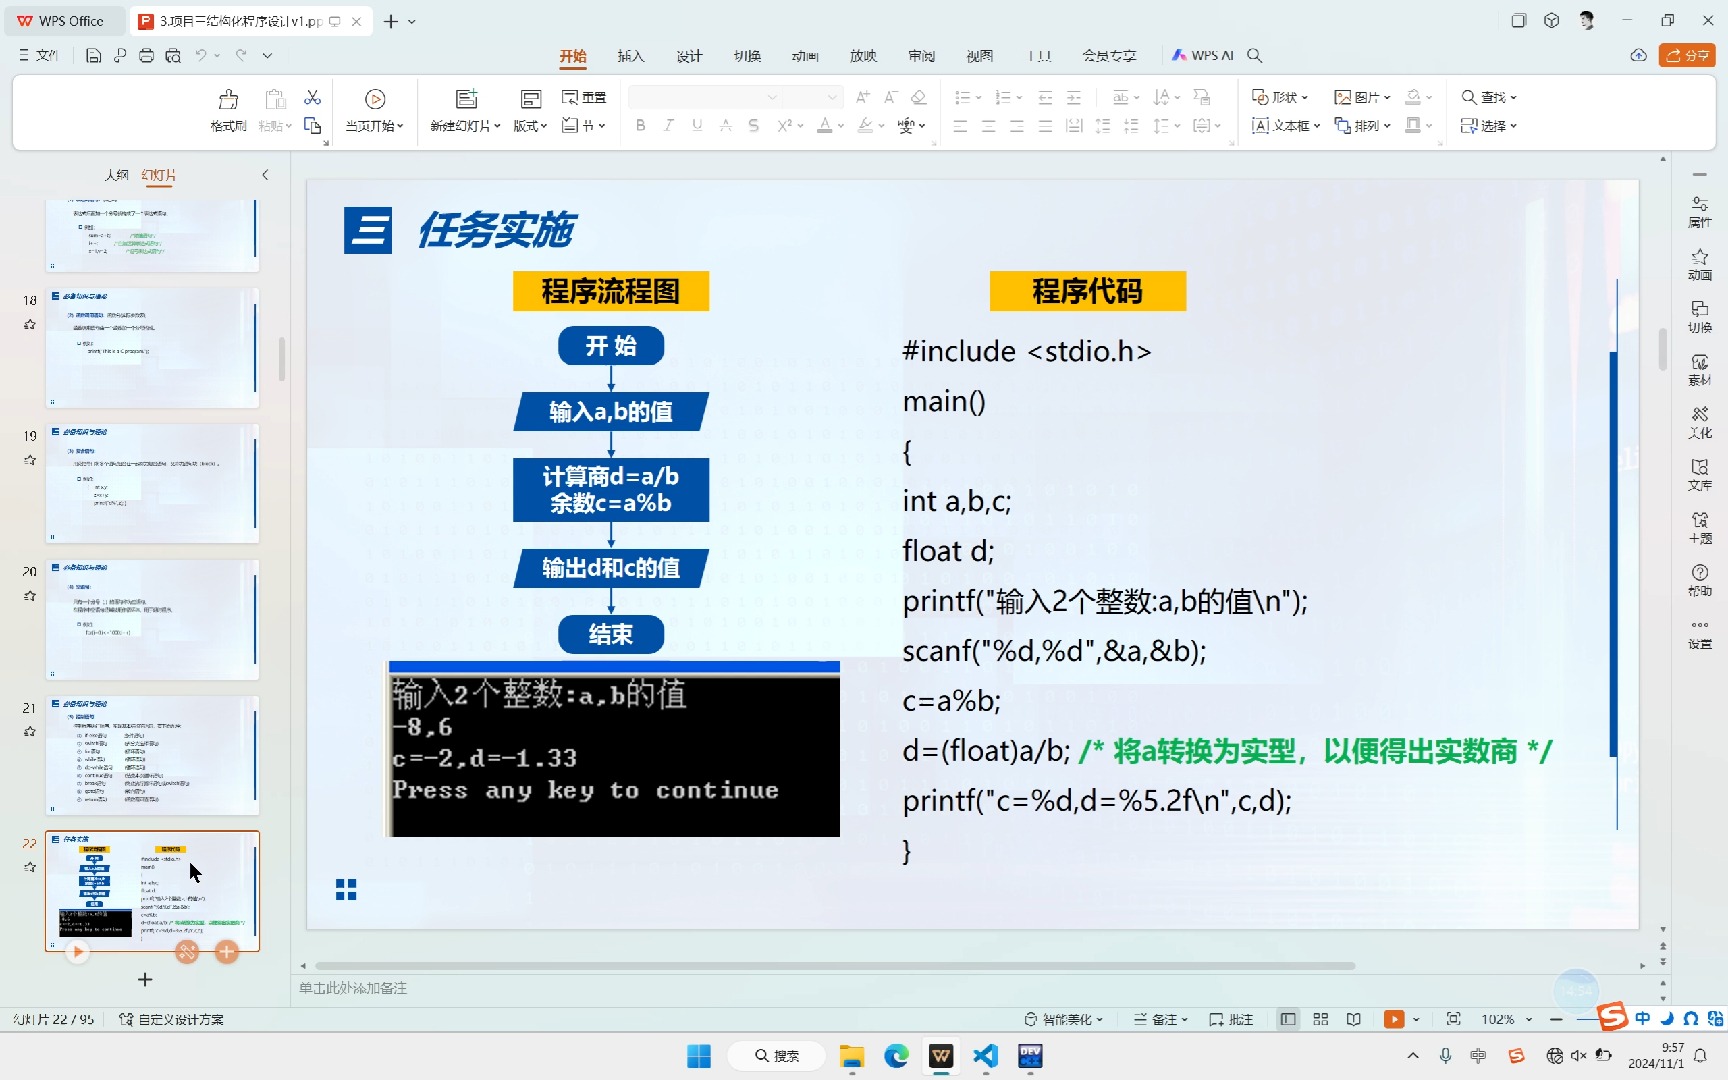This screenshot has height=1080, width=1728.
Task: Toggle underline formatting in font group
Action: click(x=696, y=125)
